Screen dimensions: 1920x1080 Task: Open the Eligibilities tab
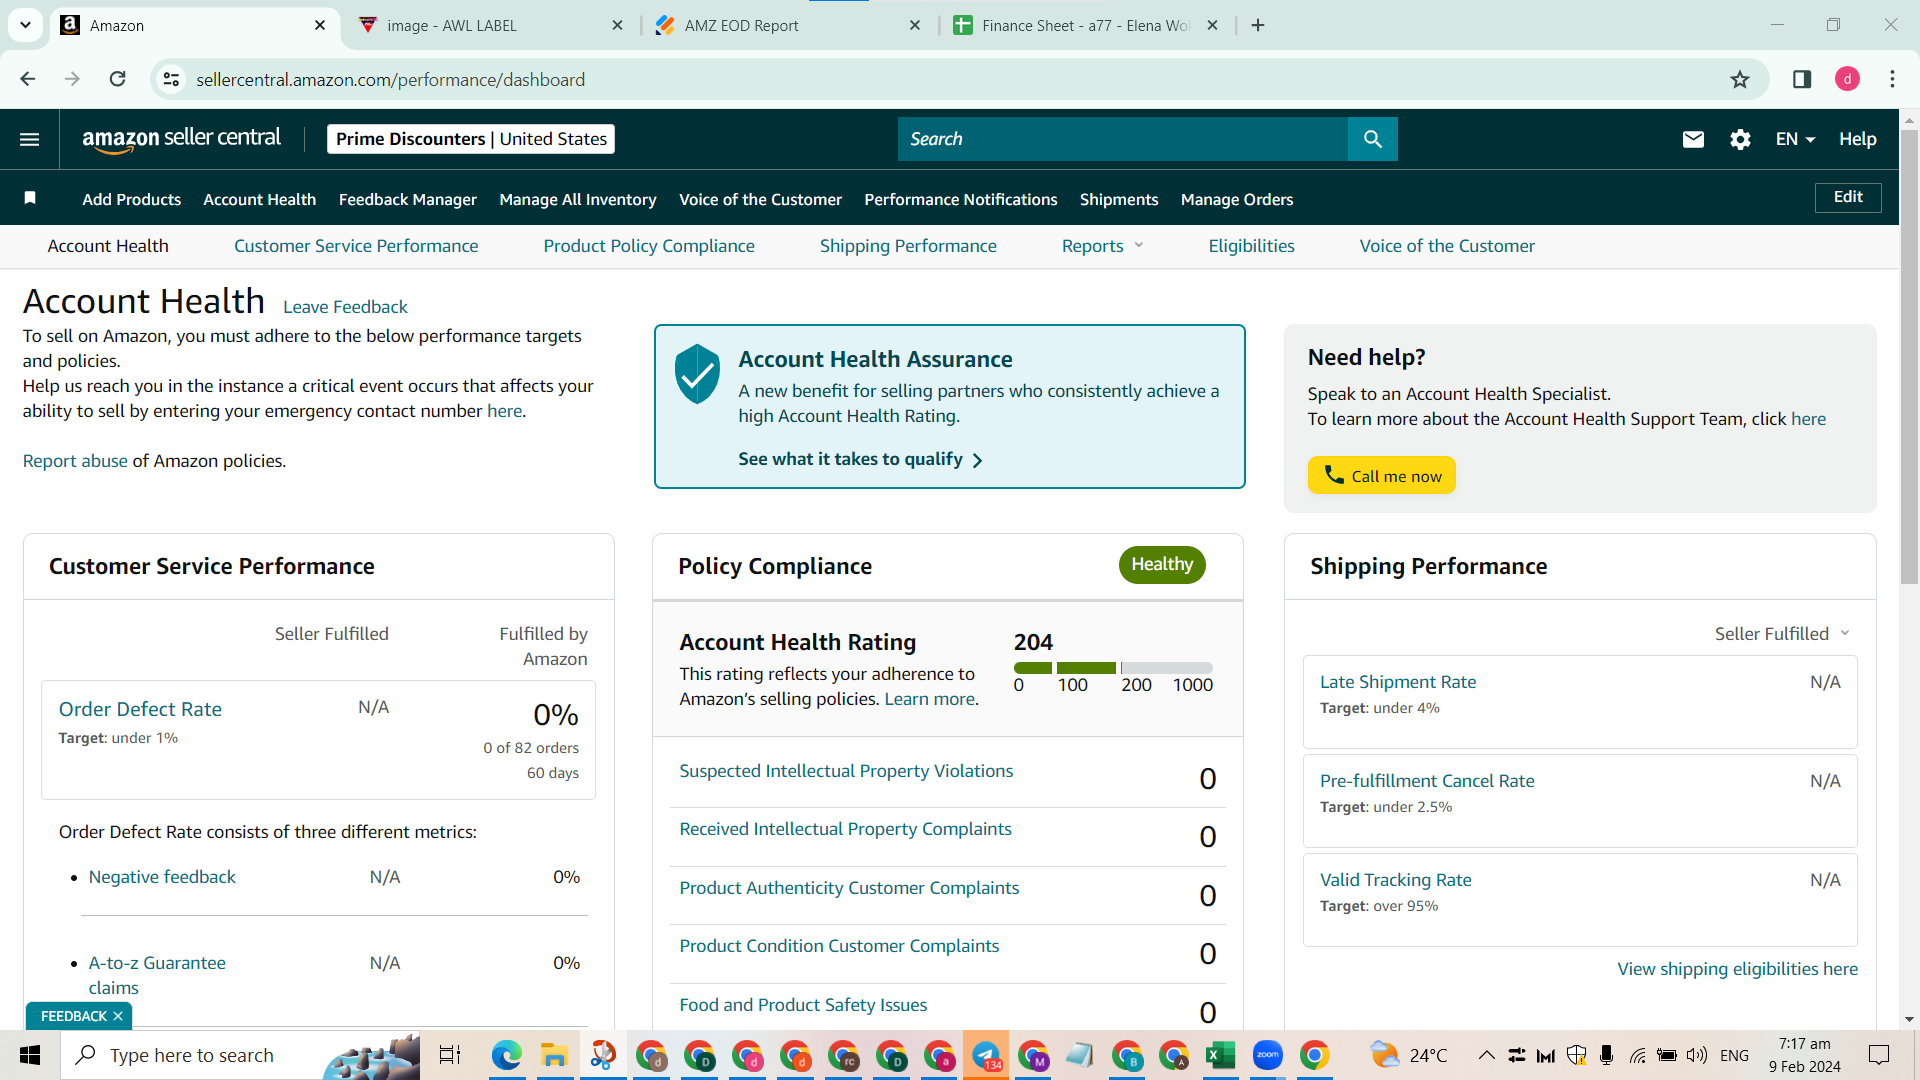coord(1251,246)
